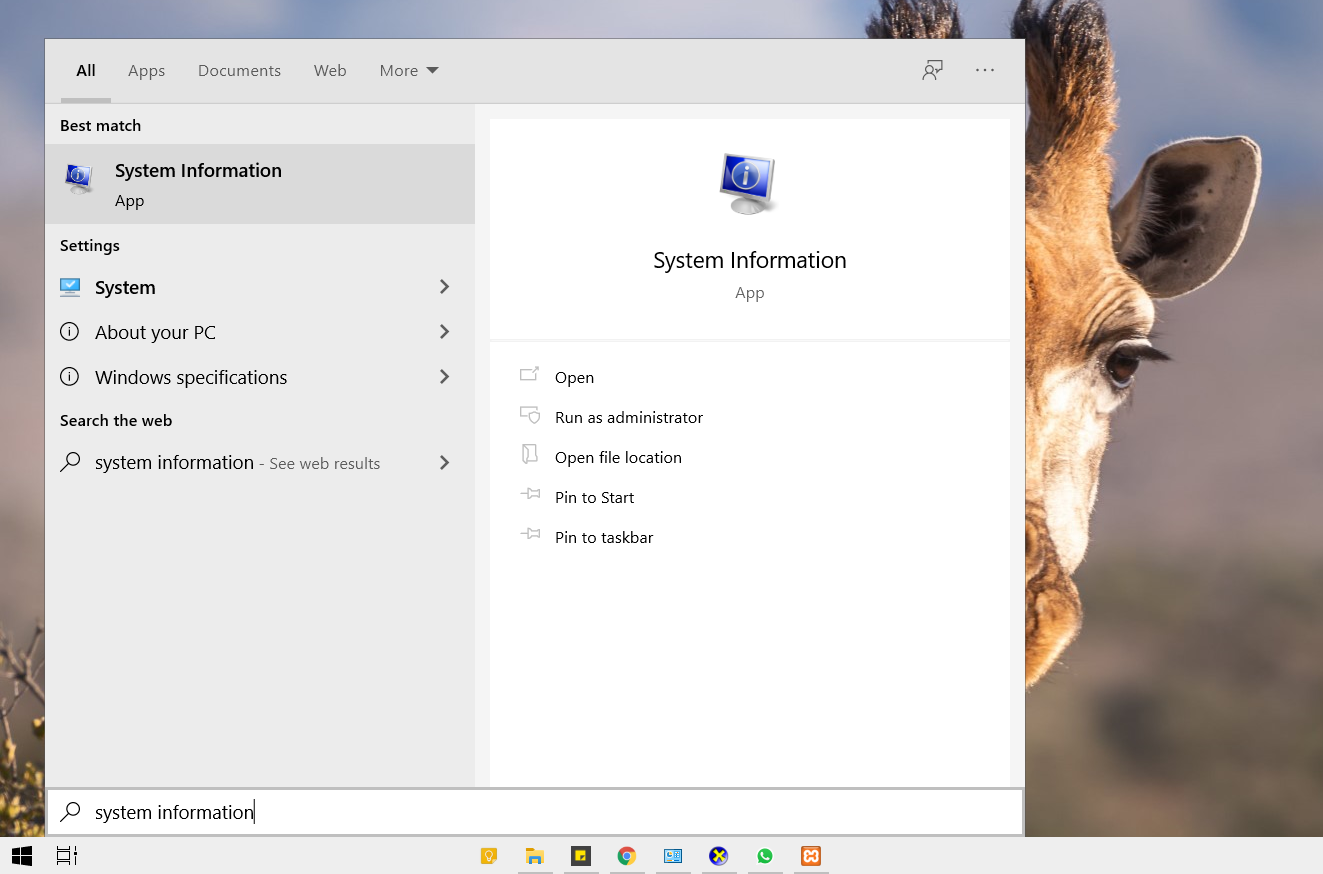The image size is (1323, 874).
Task: Open the three-dot options menu
Action: (x=985, y=70)
